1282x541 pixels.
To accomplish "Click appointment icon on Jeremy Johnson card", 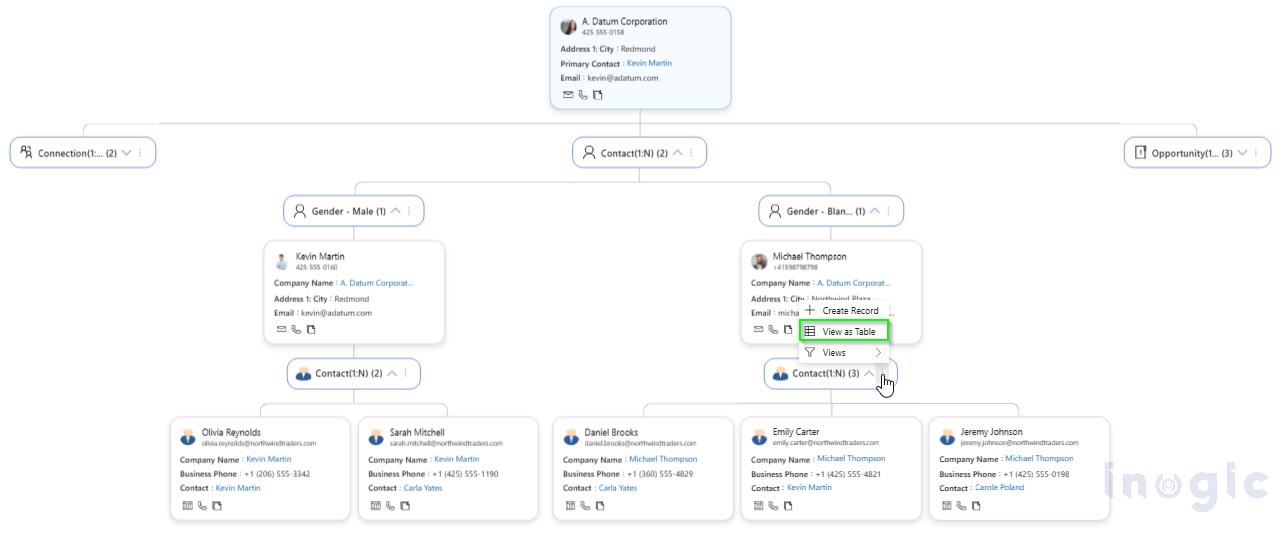I will coord(946,505).
